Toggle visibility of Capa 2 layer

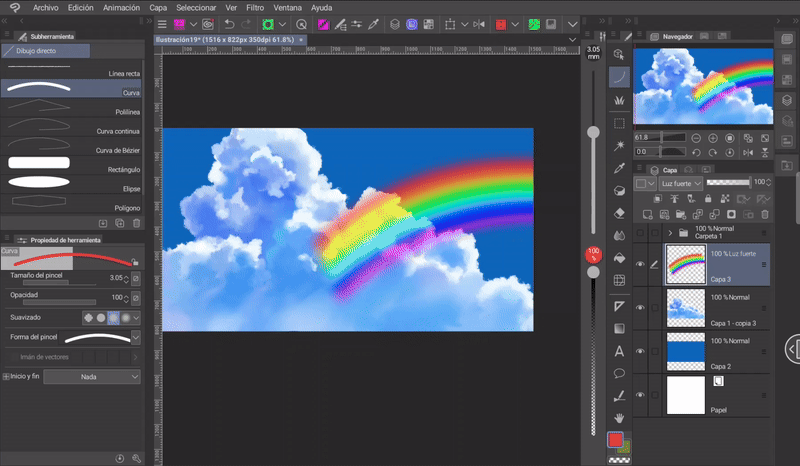[640, 351]
